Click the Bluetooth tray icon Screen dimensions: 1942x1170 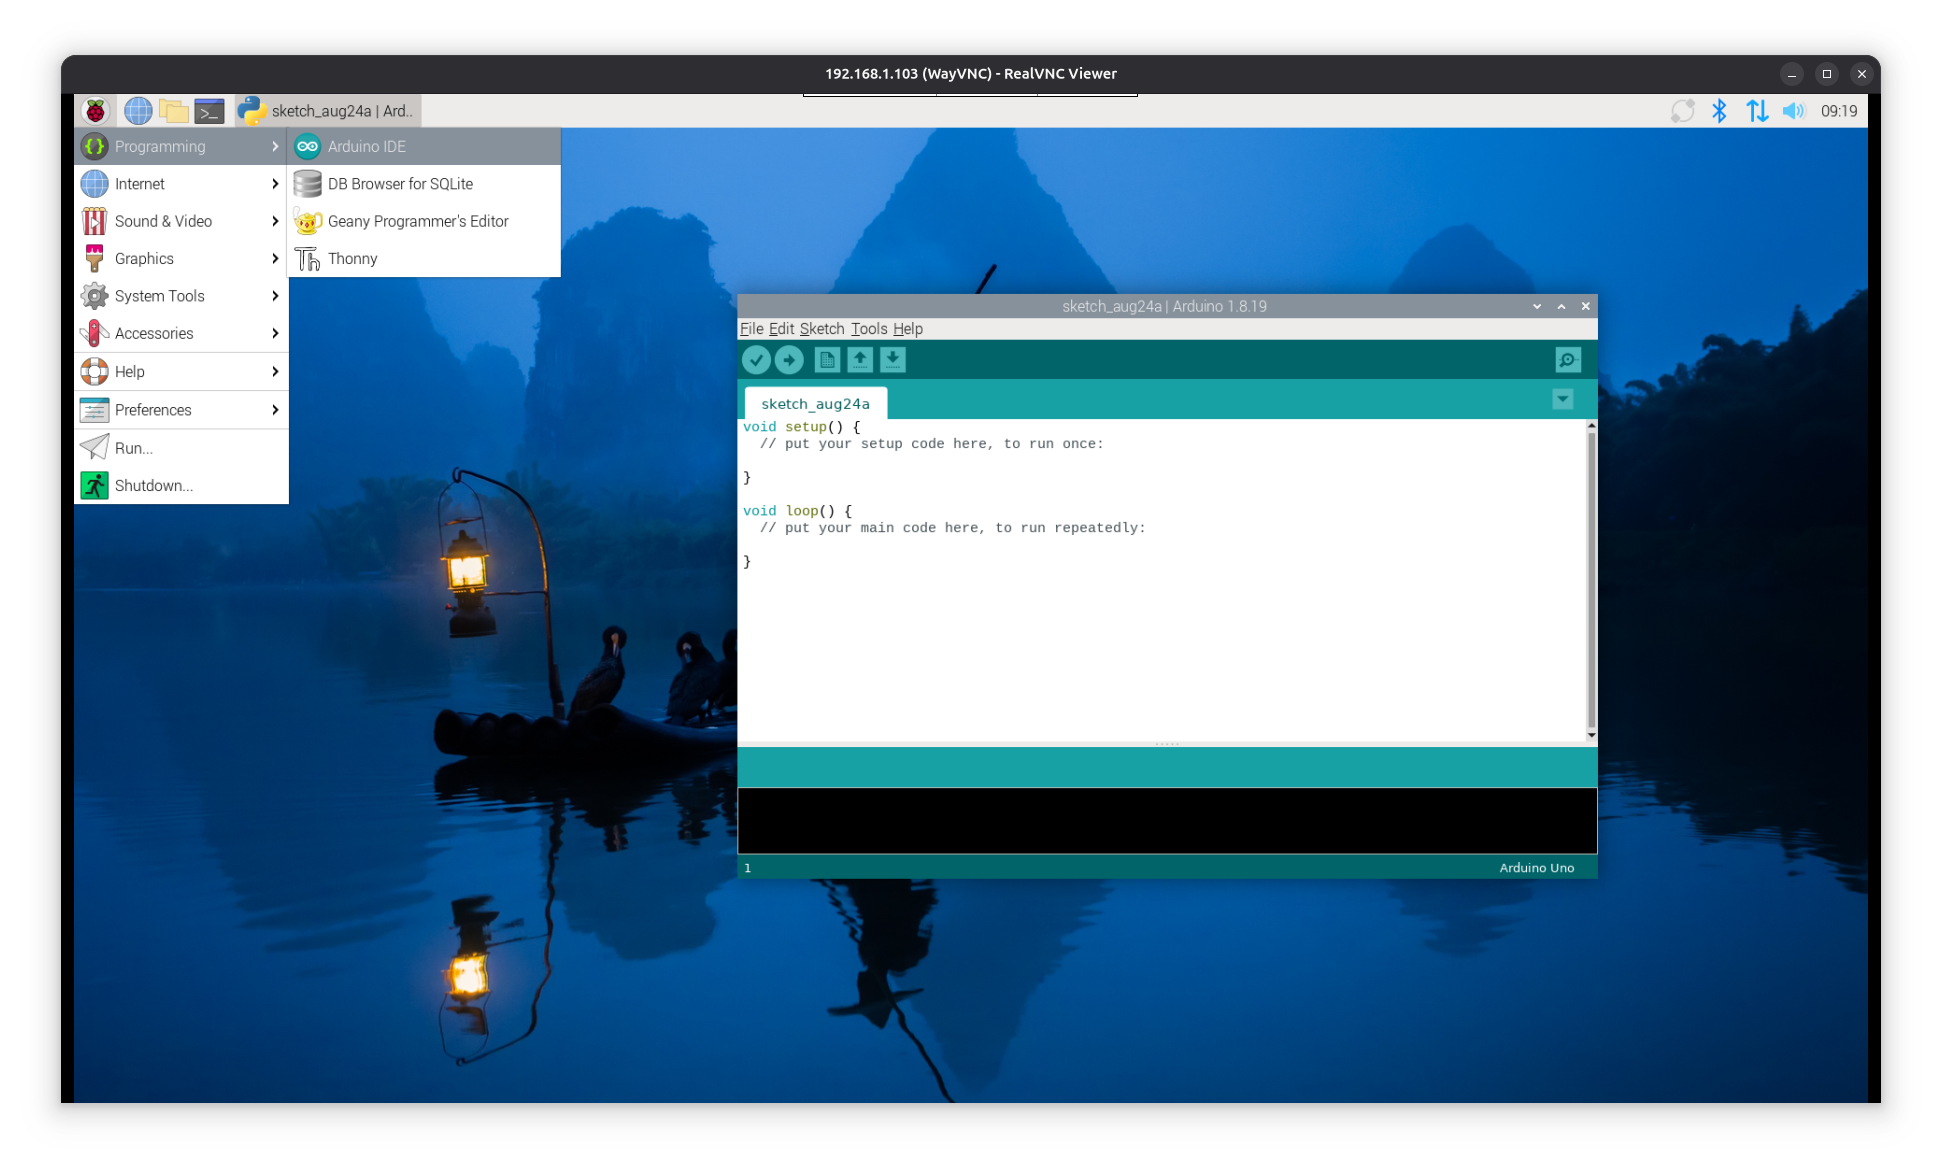point(1719,111)
